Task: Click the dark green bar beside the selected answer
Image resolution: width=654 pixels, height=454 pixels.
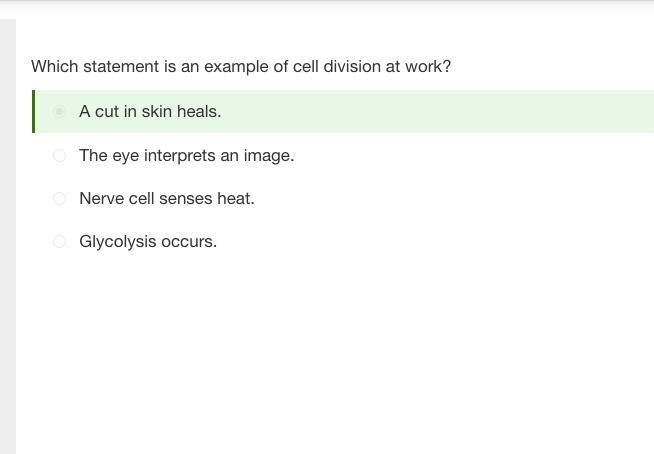Action: (33, 111)
